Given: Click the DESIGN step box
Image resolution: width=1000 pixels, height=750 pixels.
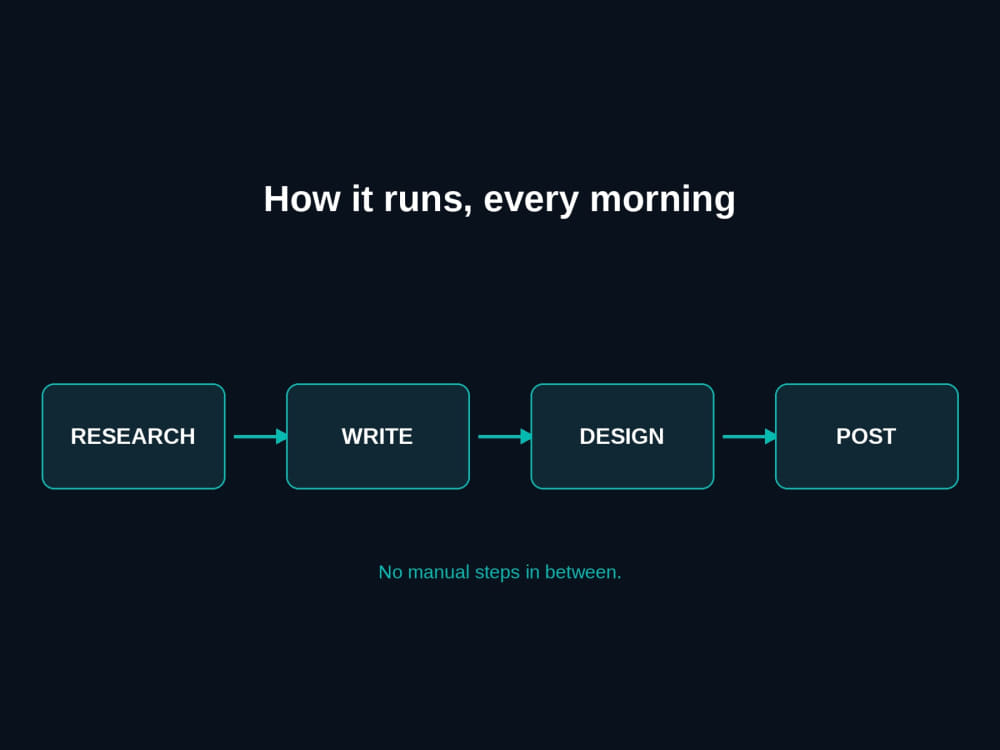Looking at the screenshot, I should tap(622, 436).
